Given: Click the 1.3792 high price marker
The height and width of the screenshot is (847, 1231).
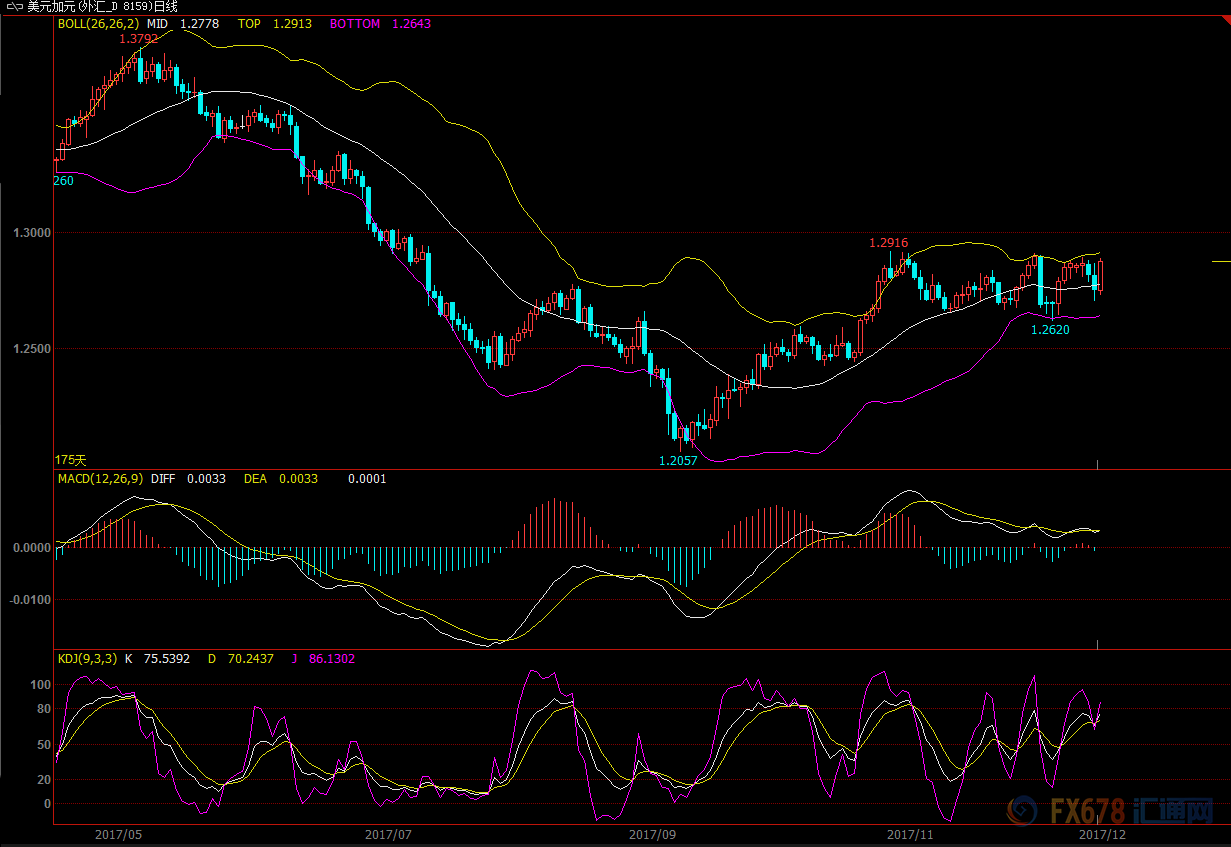Looking at the screenshot, I should pos(138,40).
